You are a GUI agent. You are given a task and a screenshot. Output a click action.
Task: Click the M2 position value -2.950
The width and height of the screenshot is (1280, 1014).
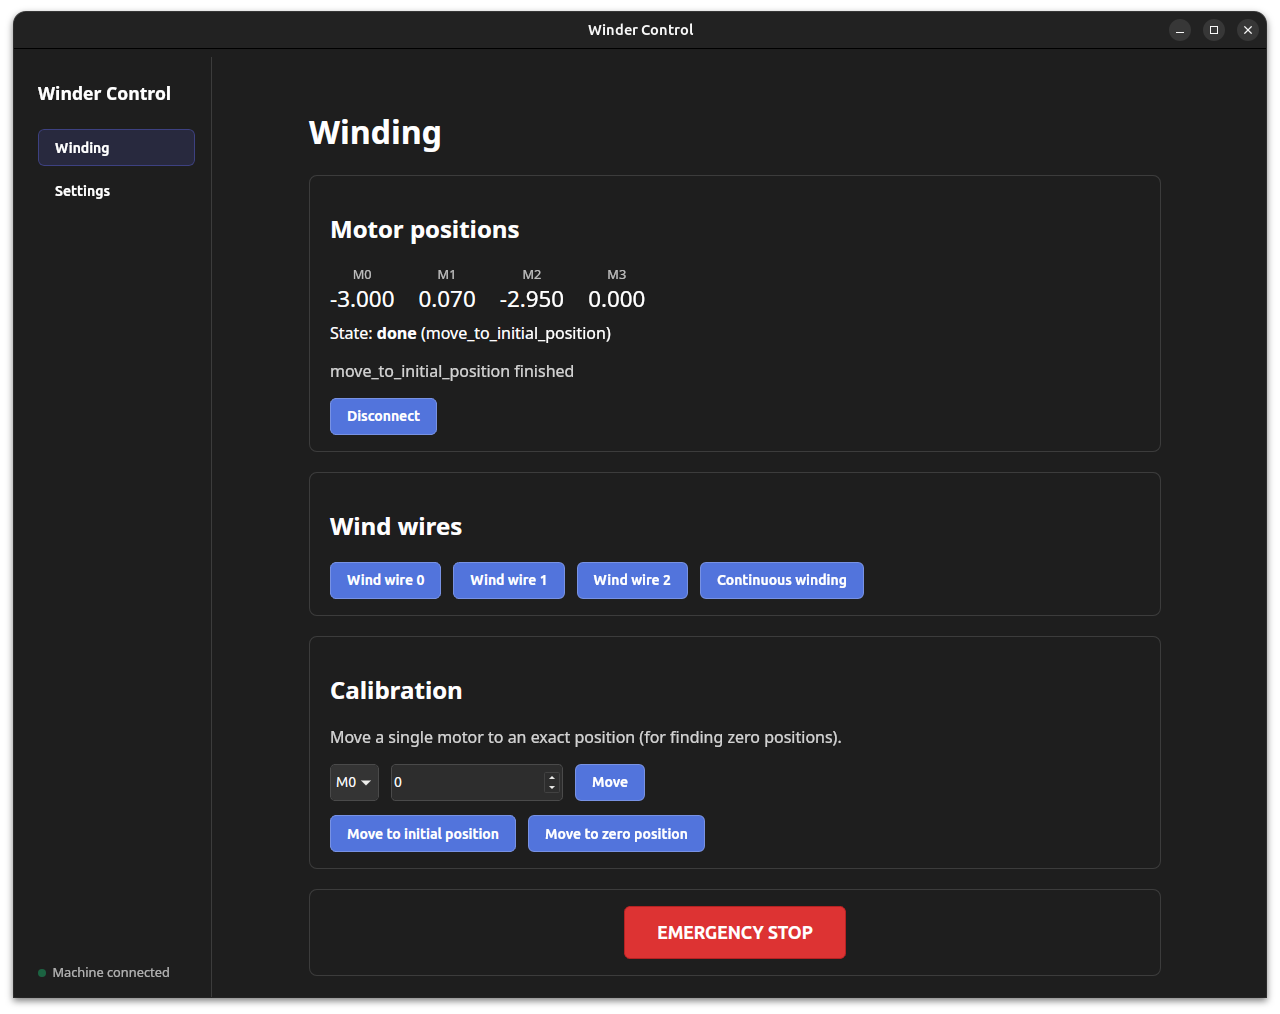coord(532,299)
